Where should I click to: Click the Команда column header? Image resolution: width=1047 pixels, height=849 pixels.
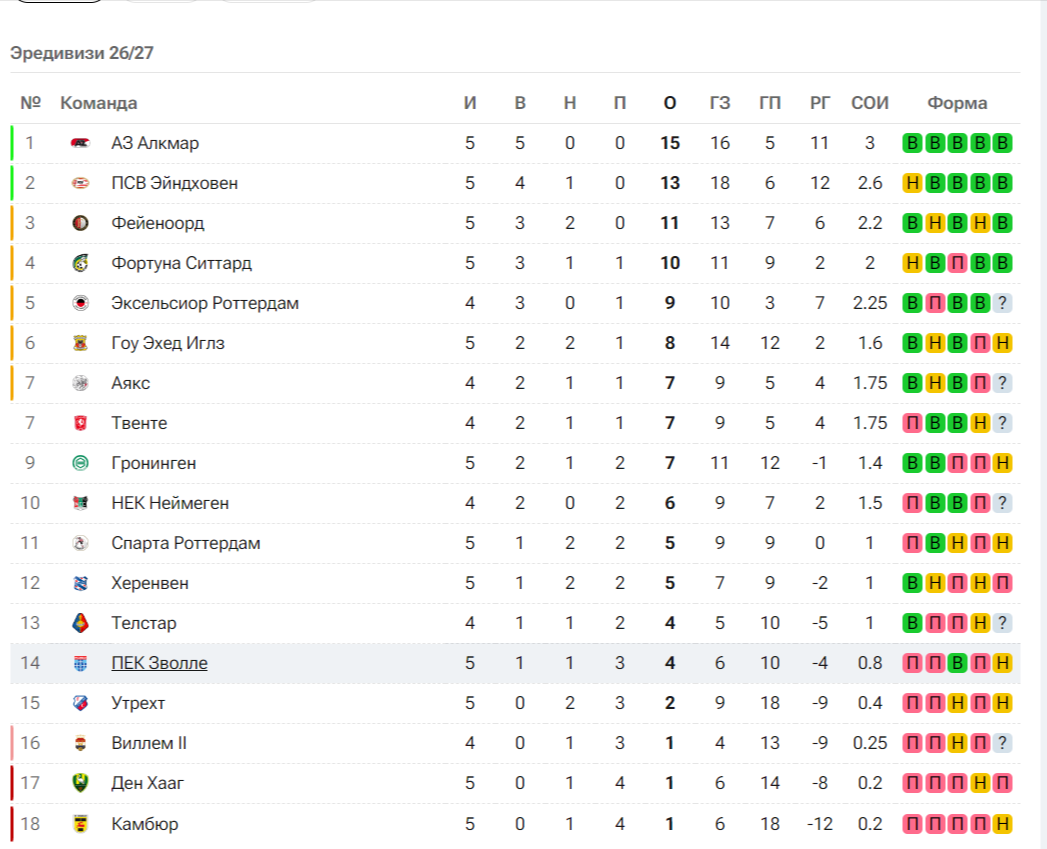[99, 103]
